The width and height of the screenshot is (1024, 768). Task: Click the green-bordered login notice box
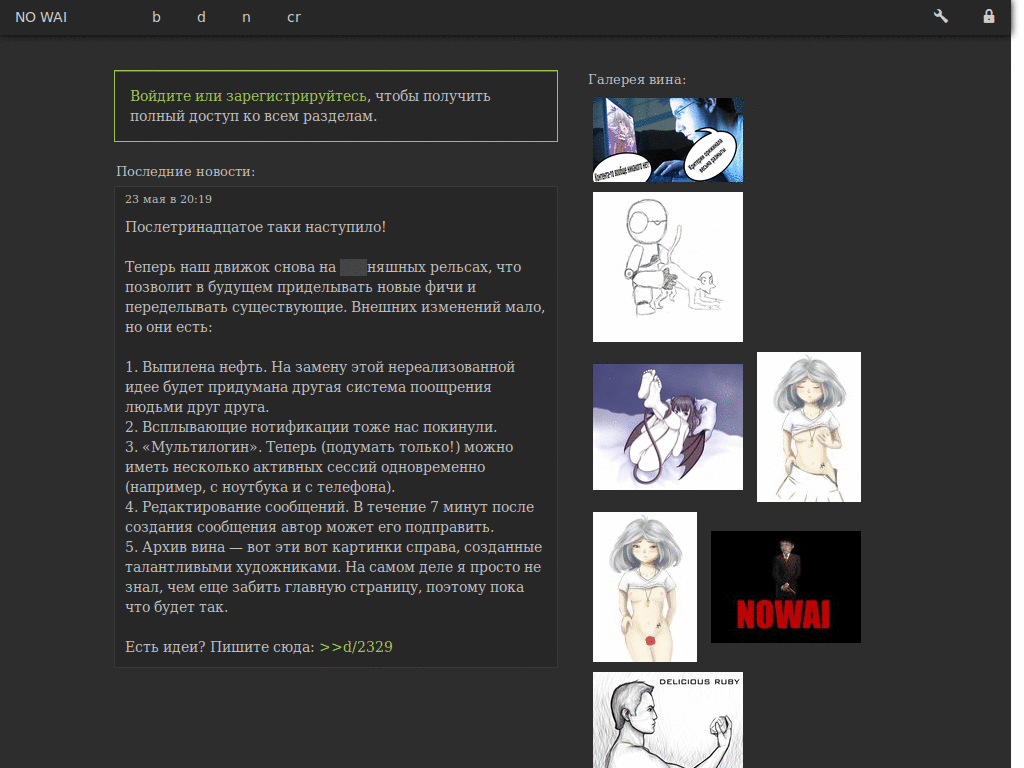click(336, 106)
